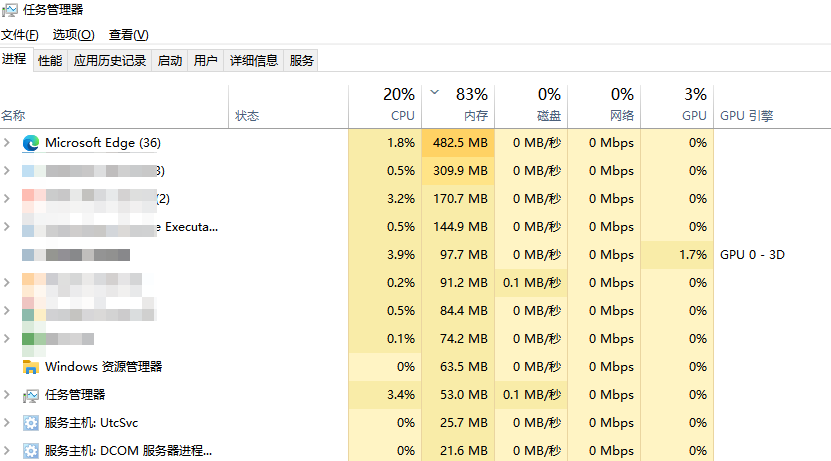The image size is (831, 461).
Task: Expand the Microsoft Edge (36) process group
Action: tap(6, 143)
